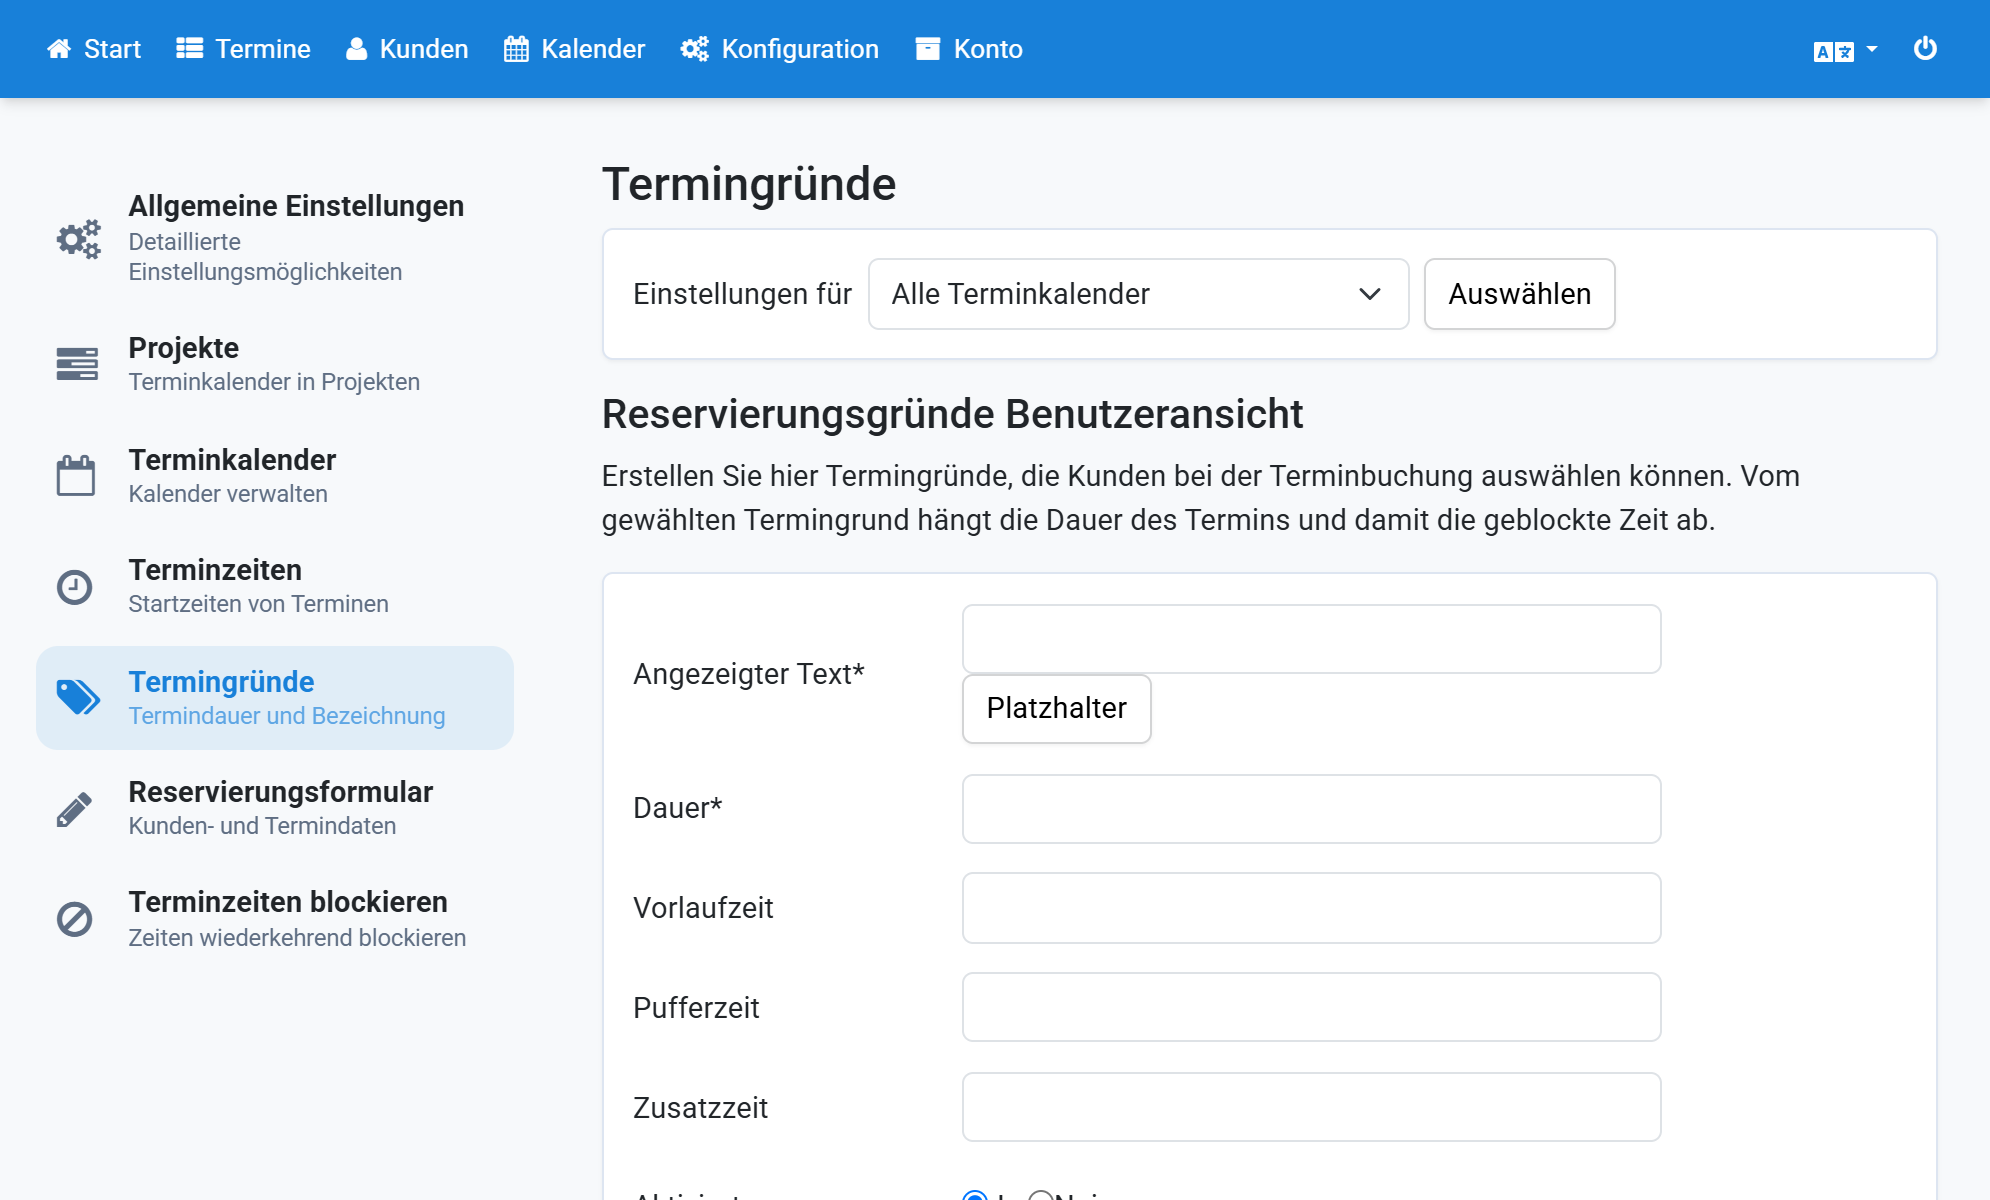Screen dimensions: 1990x1200
Task: Click the person icon beside Kunden
Action: (356, 49)
